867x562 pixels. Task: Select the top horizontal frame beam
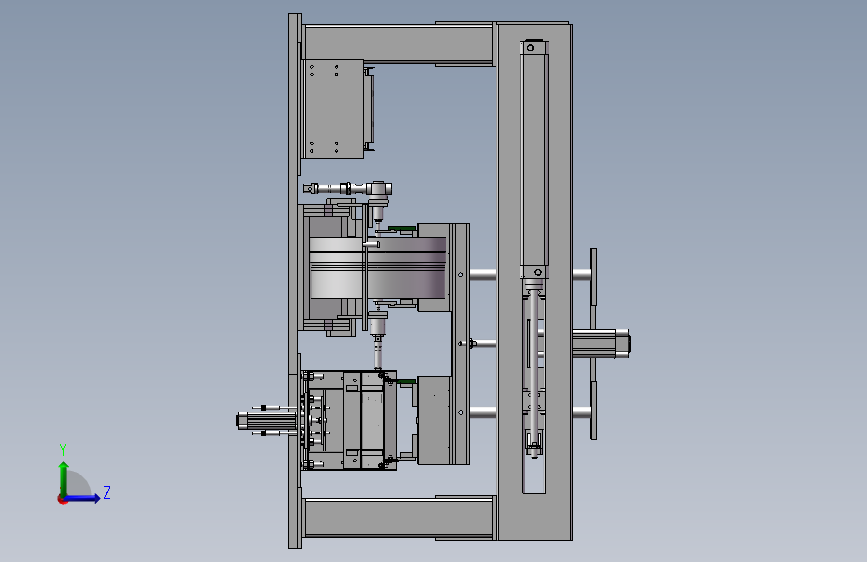[398, 44]
